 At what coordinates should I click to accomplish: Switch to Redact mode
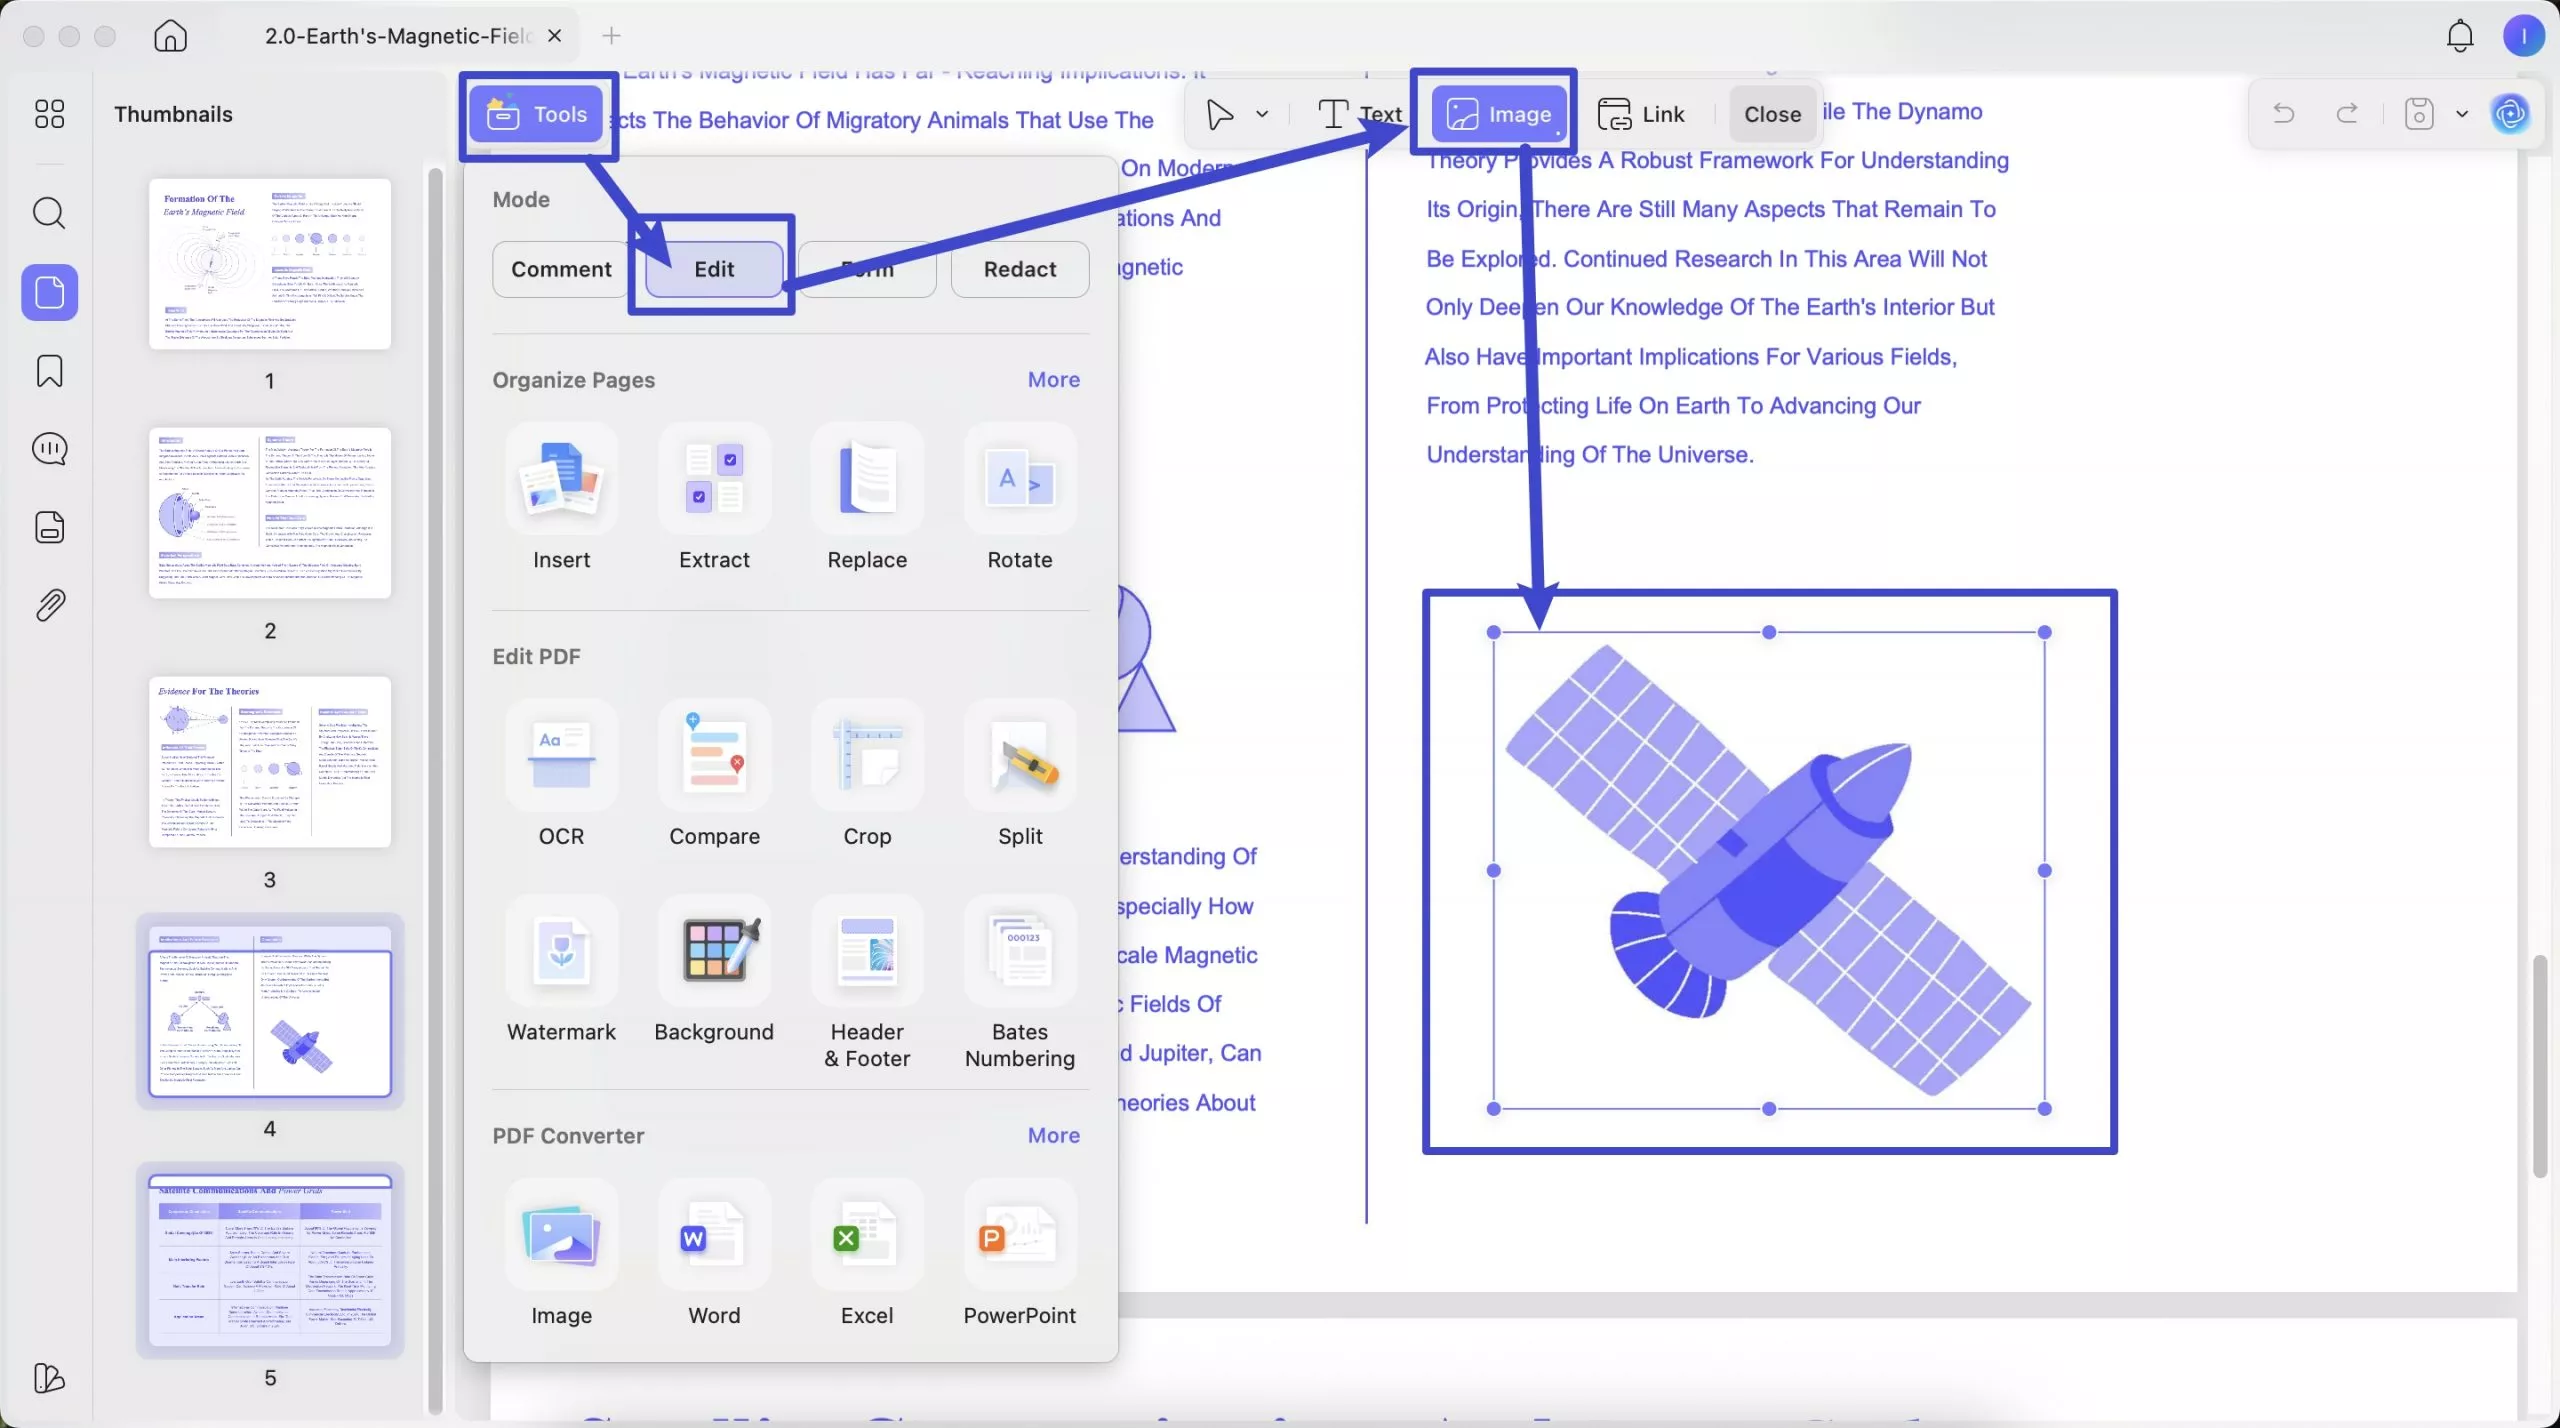click(x=1019, y=269)
